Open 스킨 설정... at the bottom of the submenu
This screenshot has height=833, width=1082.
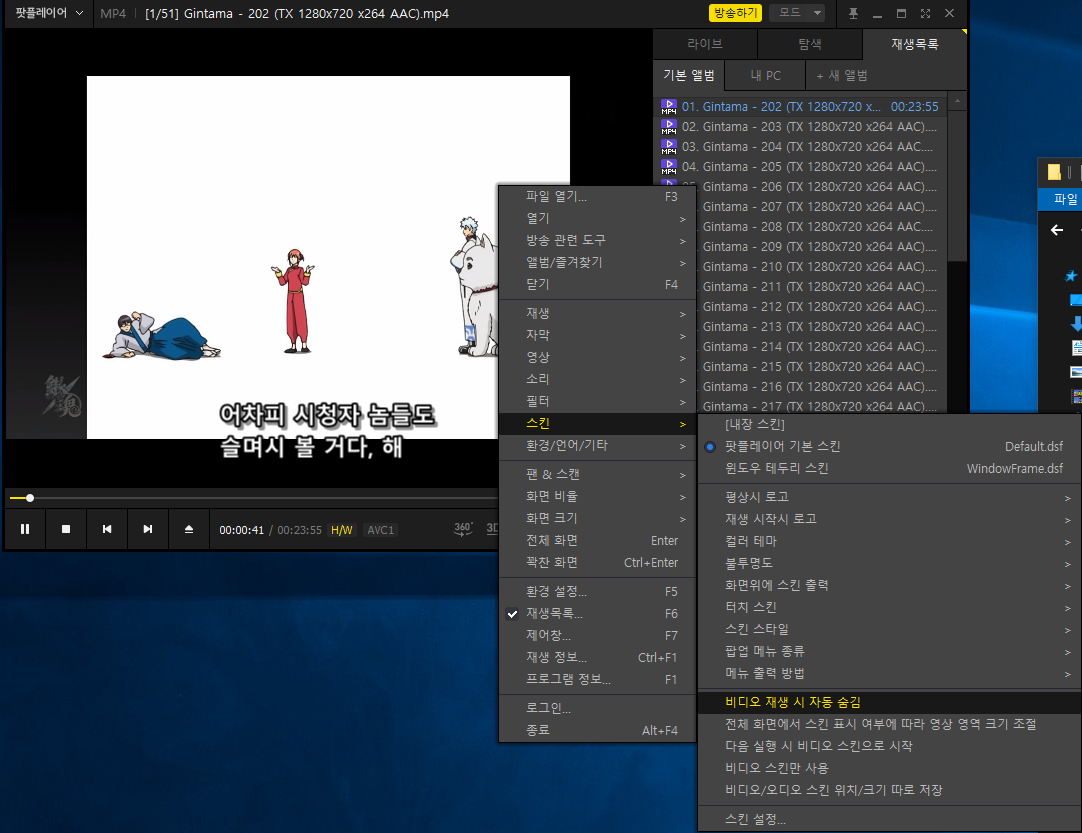pos(889,819)
